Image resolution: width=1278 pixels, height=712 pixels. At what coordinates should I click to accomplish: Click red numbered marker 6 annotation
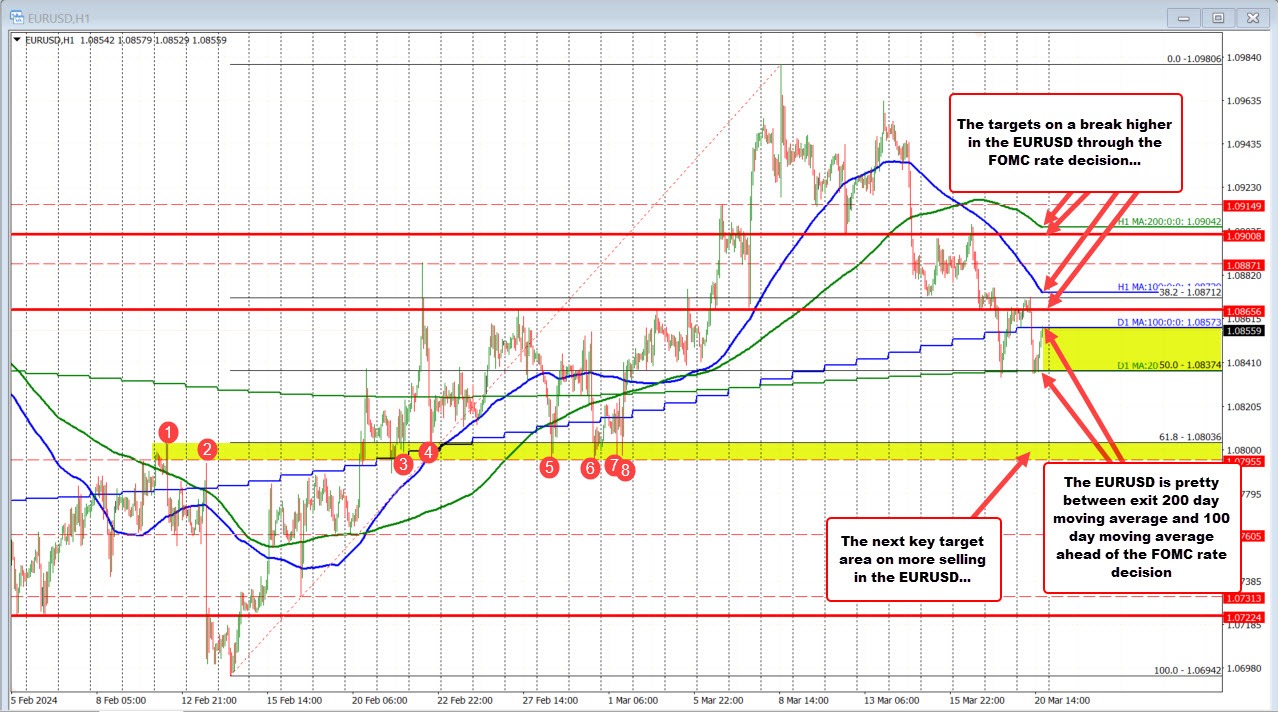590,468
